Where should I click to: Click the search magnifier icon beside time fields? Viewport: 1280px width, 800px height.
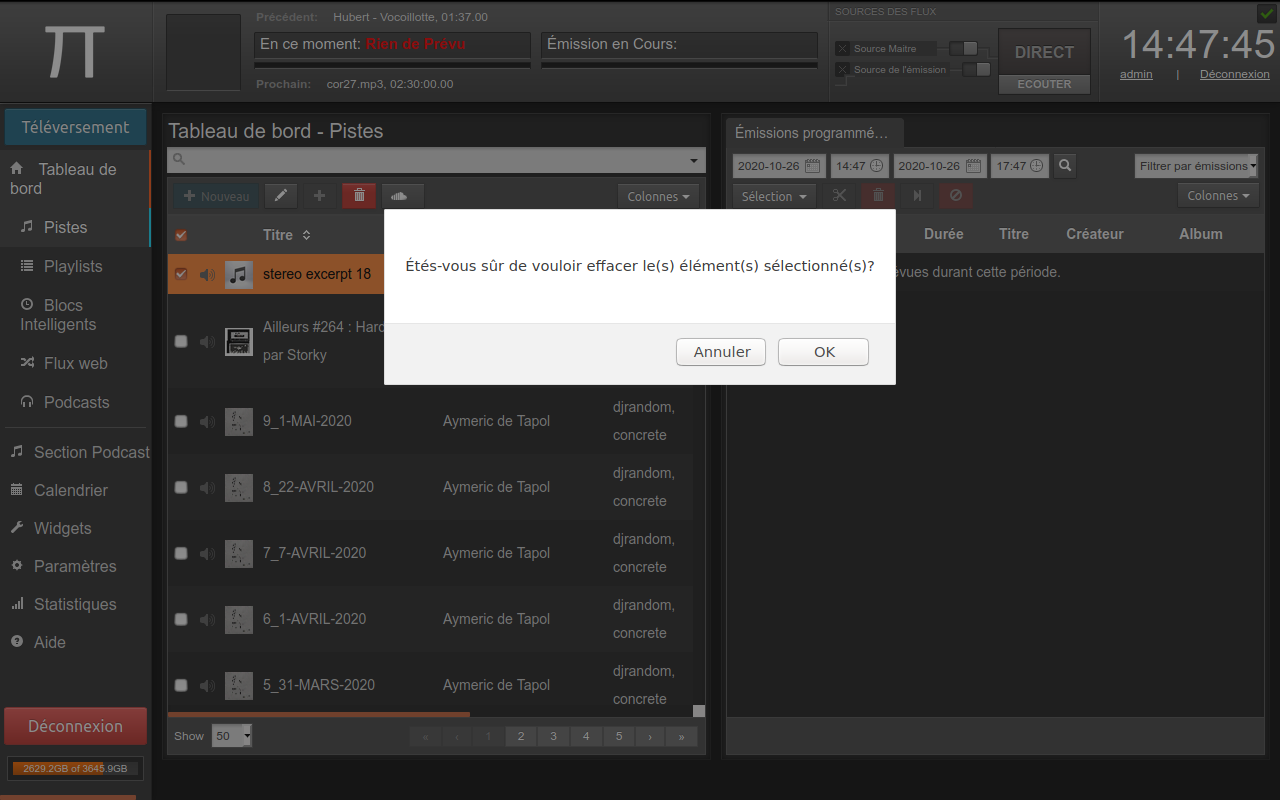(1065, 165)
